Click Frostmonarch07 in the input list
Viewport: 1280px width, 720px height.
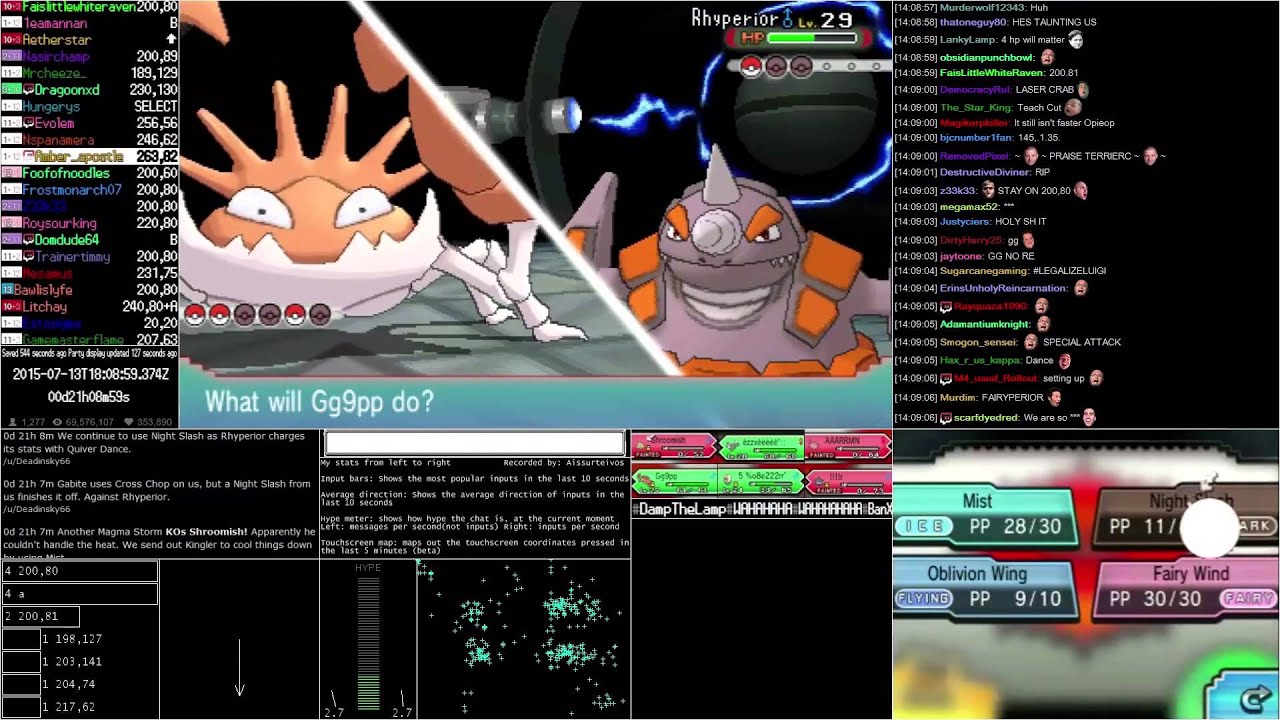pyautogui.click(x=72, y=190)
